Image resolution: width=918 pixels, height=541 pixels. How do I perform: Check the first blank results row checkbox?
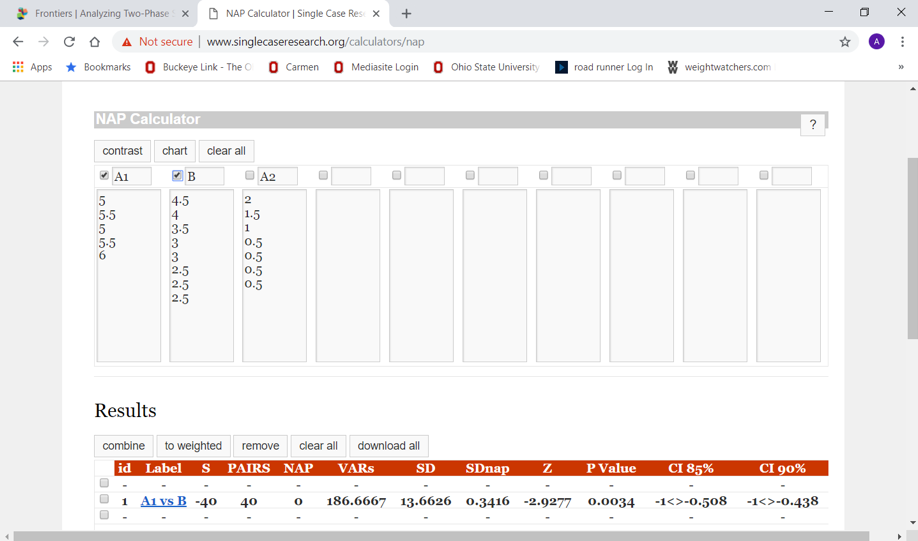104,483
